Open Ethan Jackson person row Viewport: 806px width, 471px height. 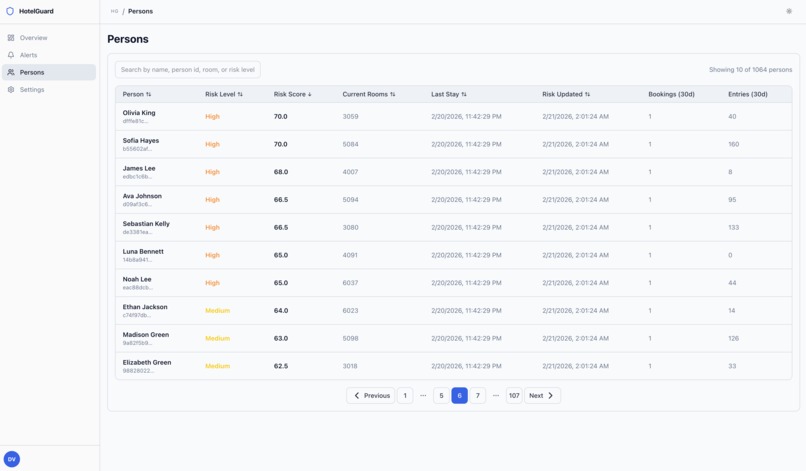coord(453,311)
